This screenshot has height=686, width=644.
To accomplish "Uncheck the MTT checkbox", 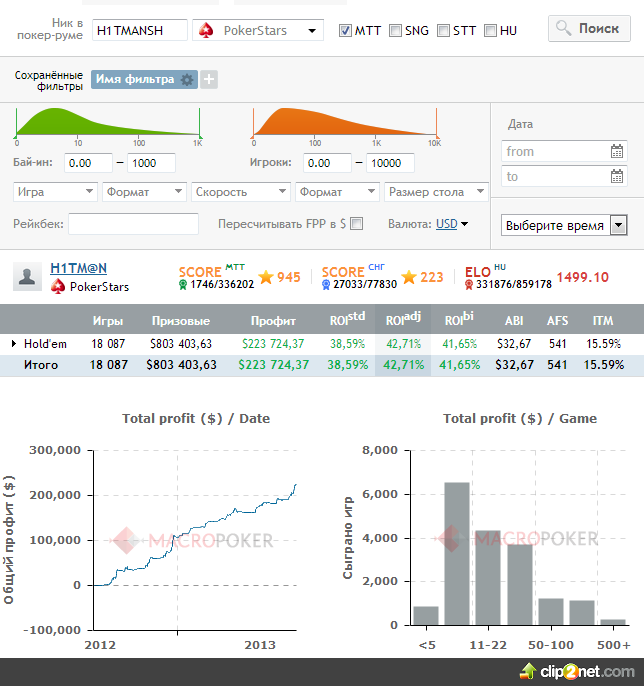I will click(345, 31).
